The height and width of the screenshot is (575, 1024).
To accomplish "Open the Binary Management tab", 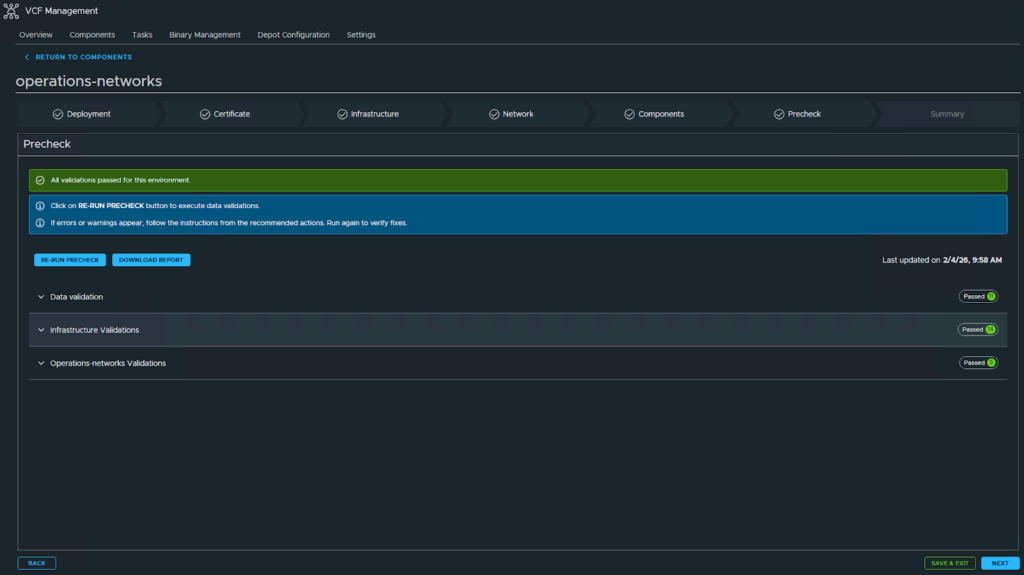I will pyautogui.click(x=205, y=35).
